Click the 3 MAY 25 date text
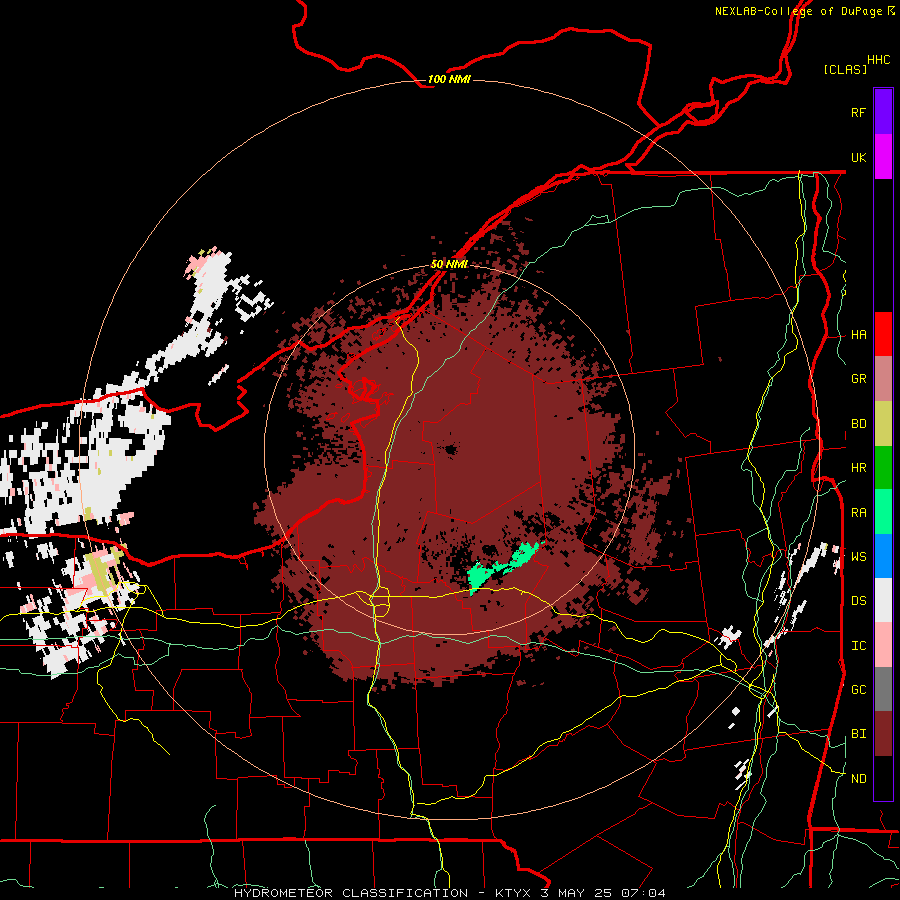 [575, 893]
